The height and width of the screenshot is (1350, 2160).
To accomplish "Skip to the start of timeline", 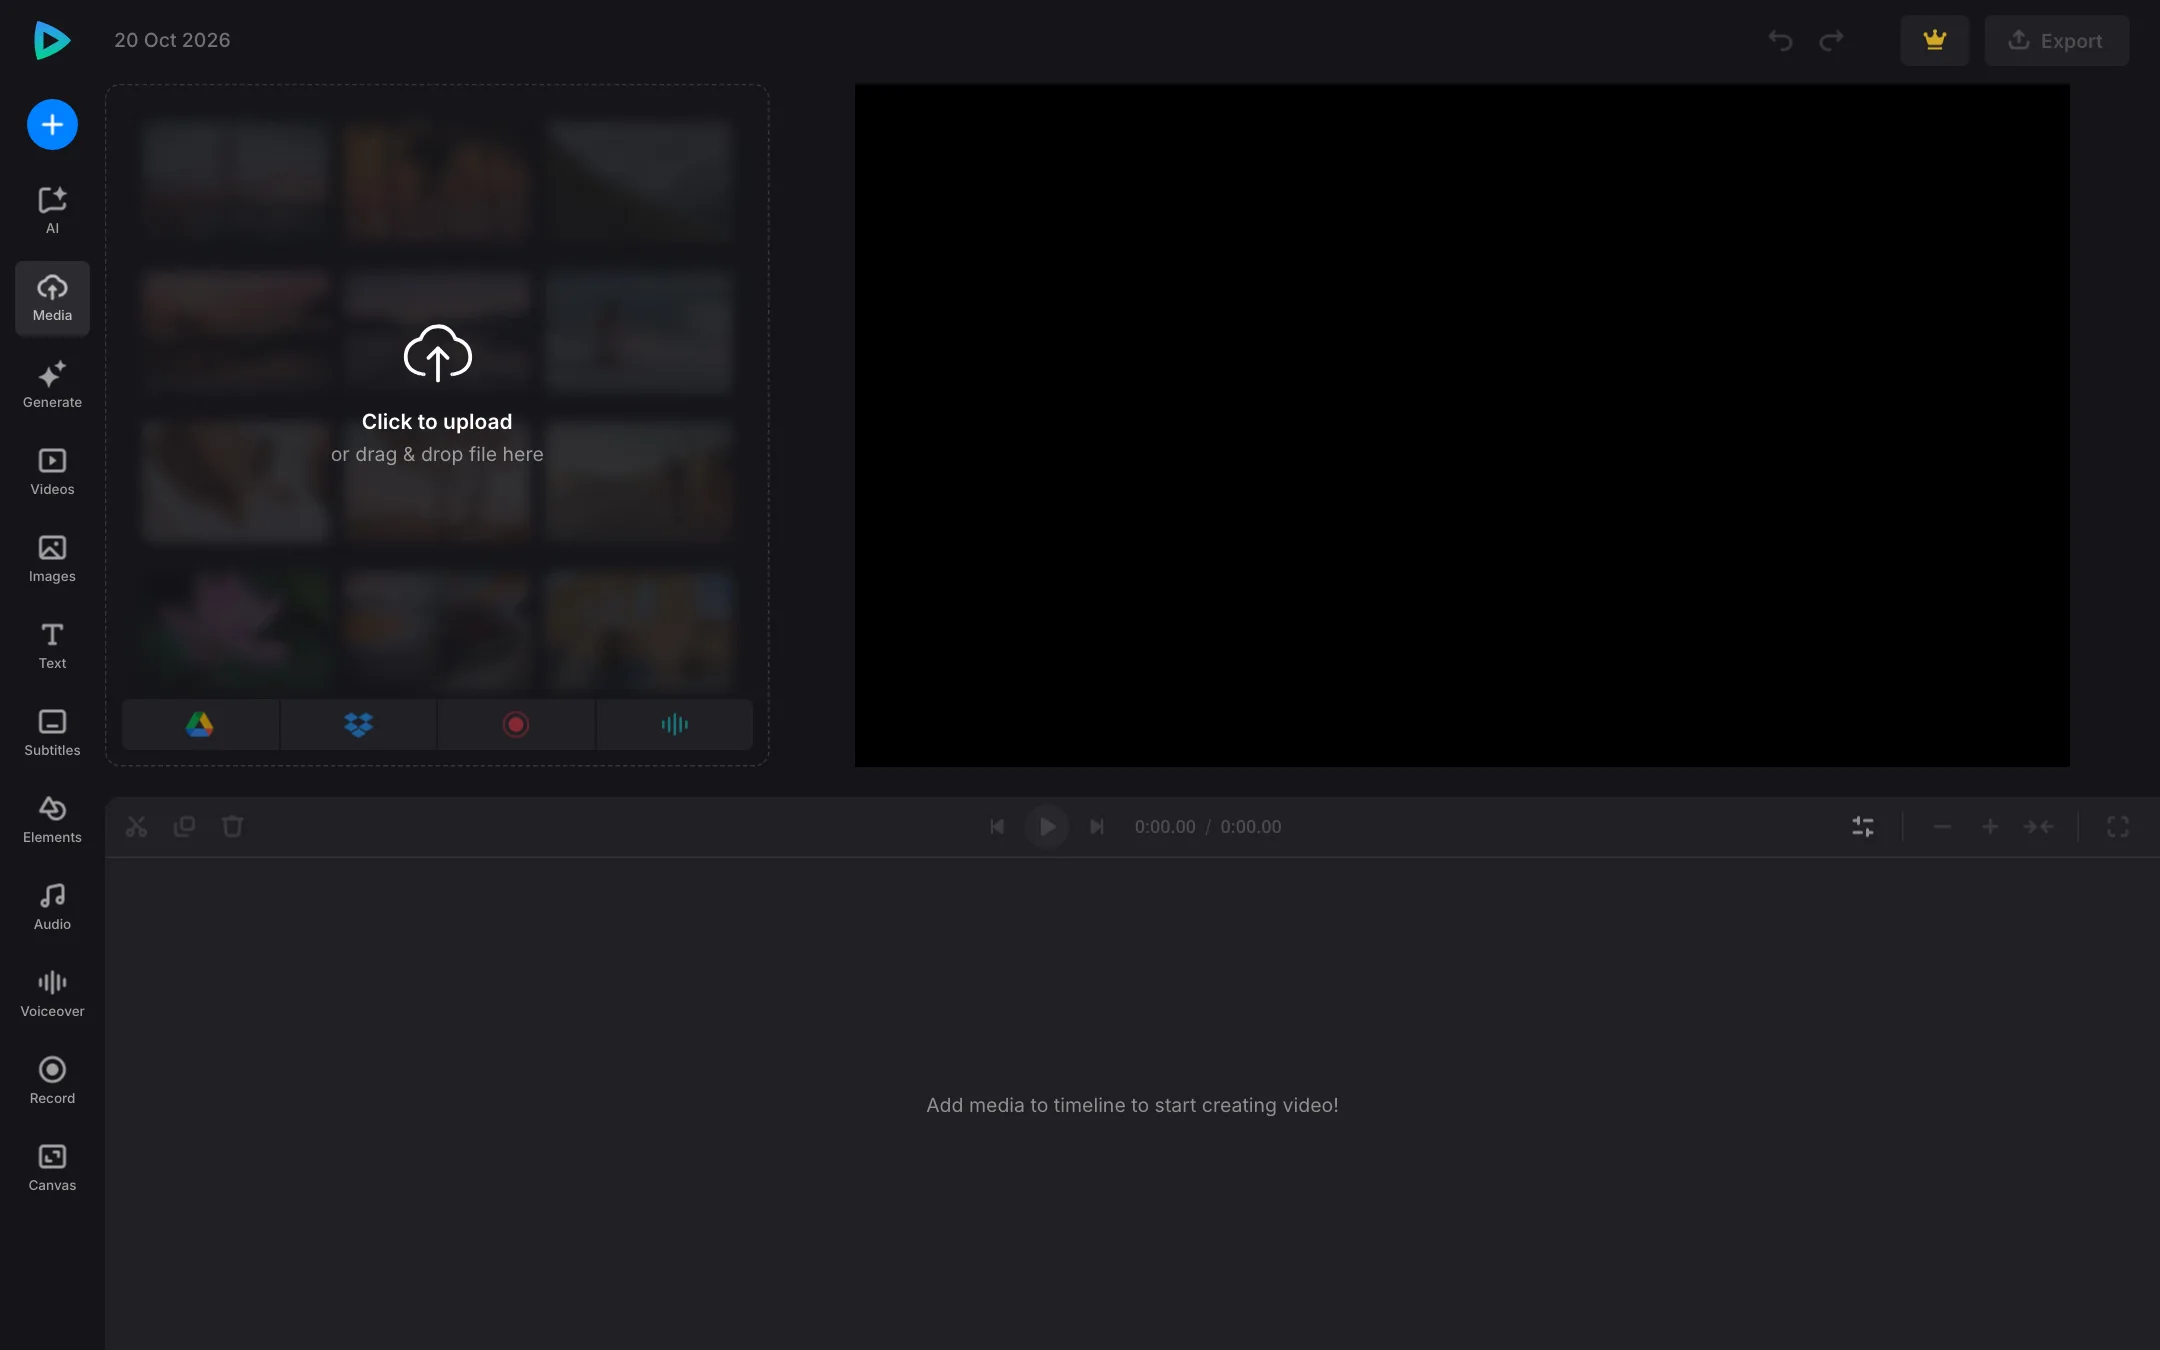I will point(997,827).
